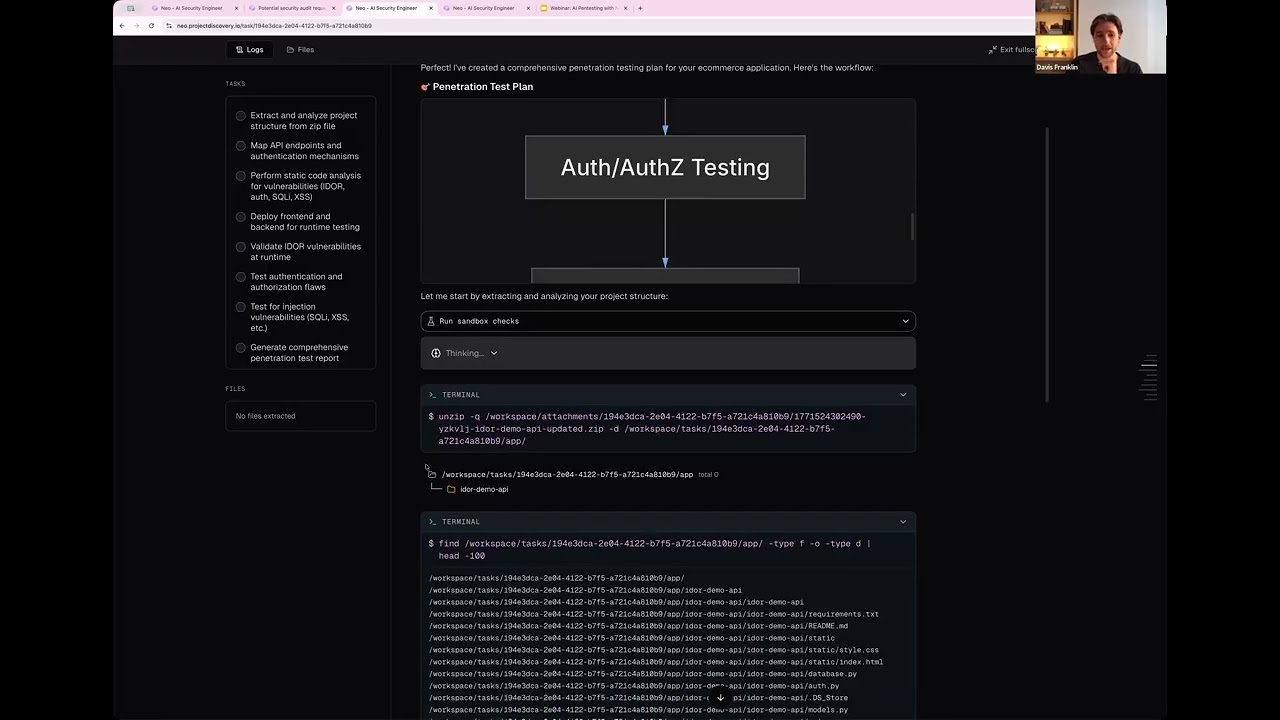Click the scroll-down arrow over terminal output
The height and width of the screenshot is (720, 1280).
click(719, 697)
